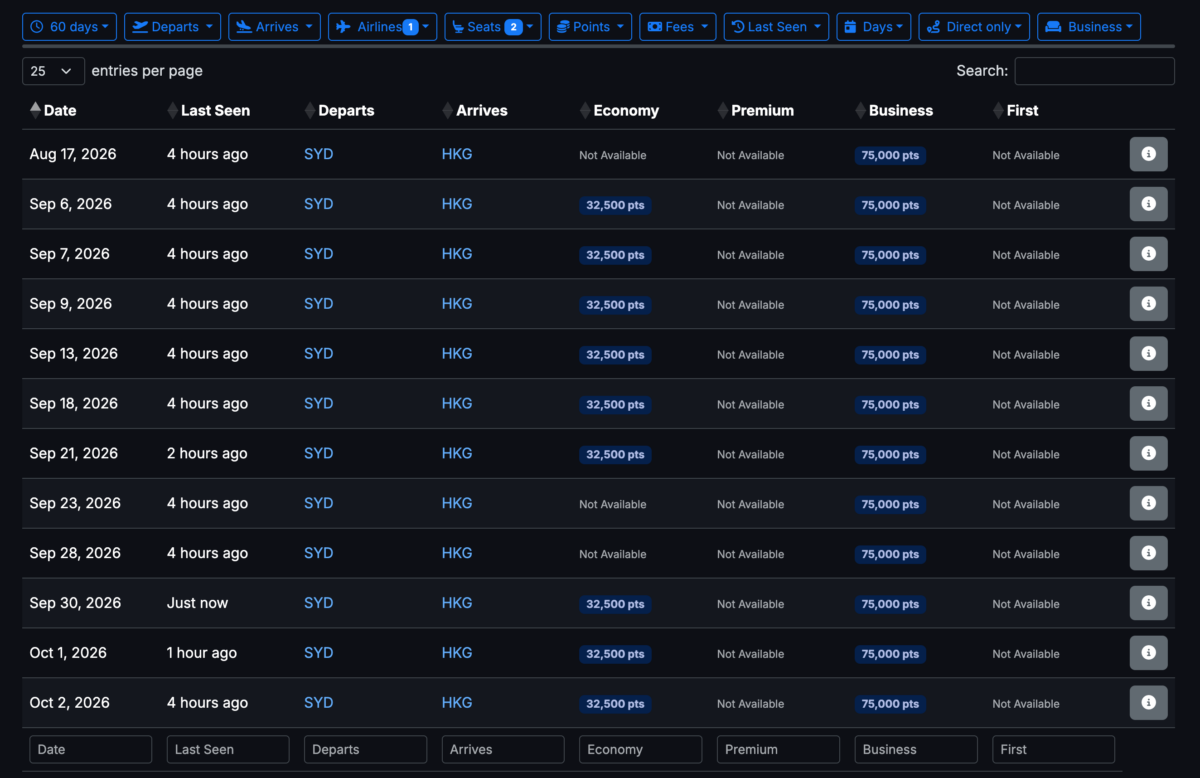The image size is (1200, 778).
Task: Click SYD link in Sep 21 row
Action: (318, 453)
